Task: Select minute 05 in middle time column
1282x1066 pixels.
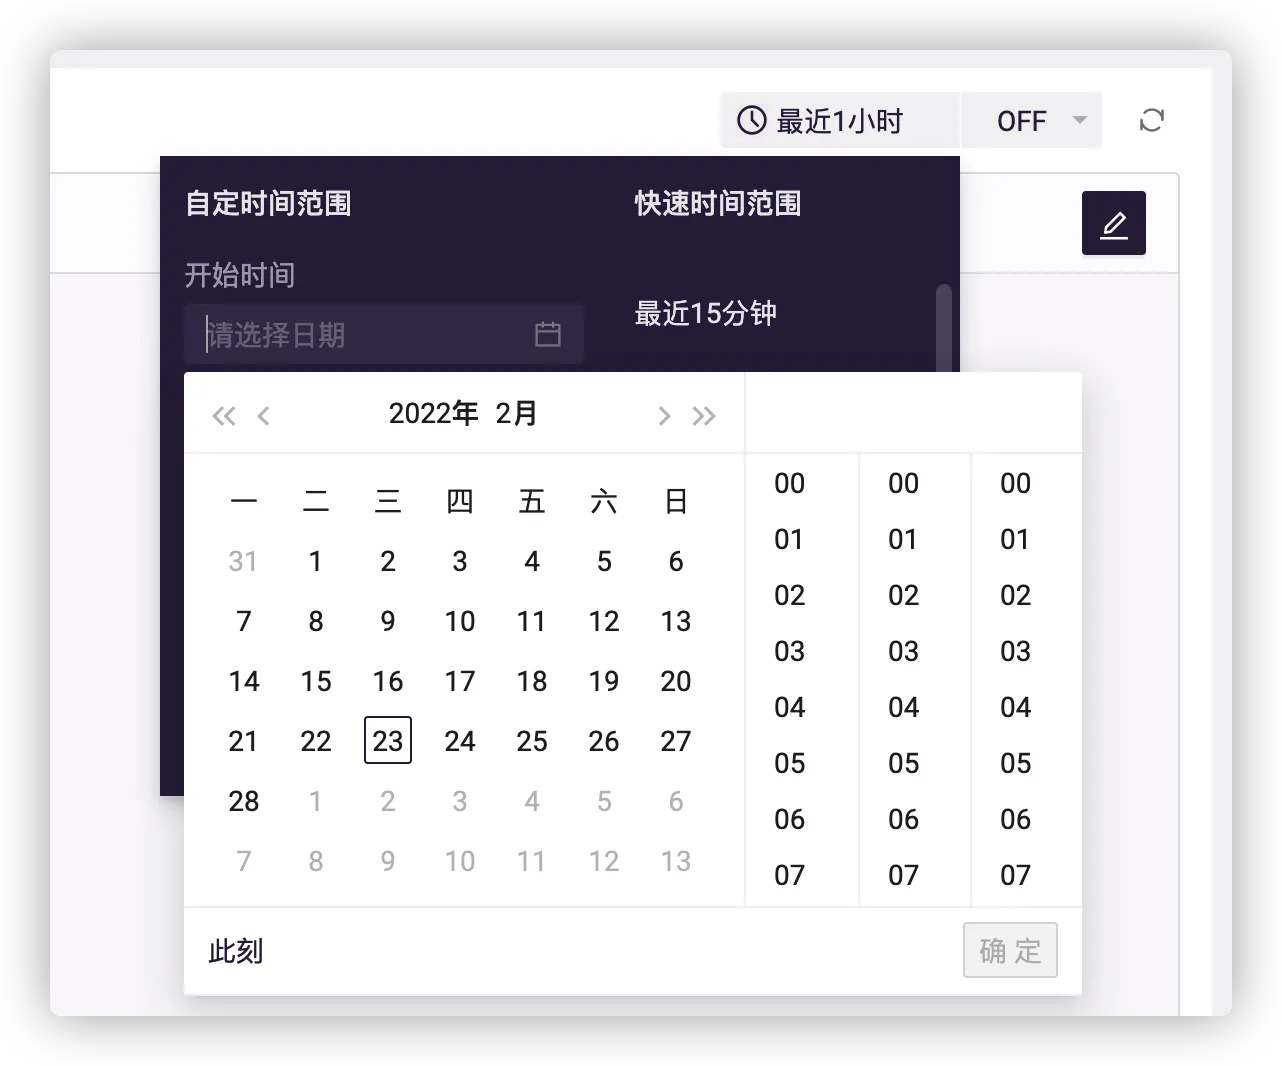Action: click(x=903, y=763)
